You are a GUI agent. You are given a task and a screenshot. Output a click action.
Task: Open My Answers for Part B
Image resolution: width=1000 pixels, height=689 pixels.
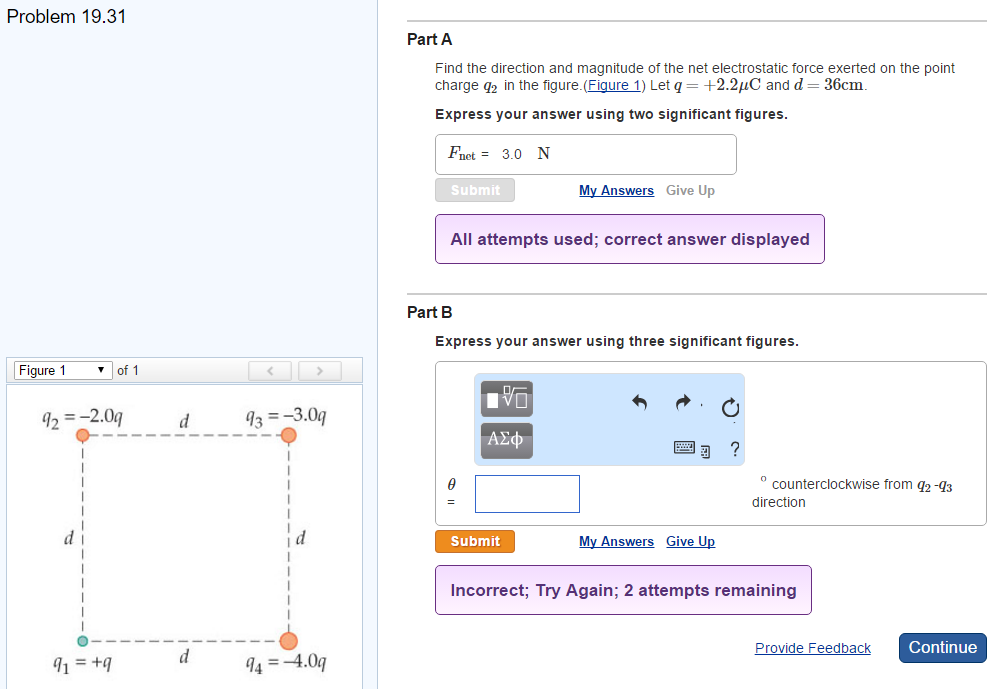pos(616,541)
